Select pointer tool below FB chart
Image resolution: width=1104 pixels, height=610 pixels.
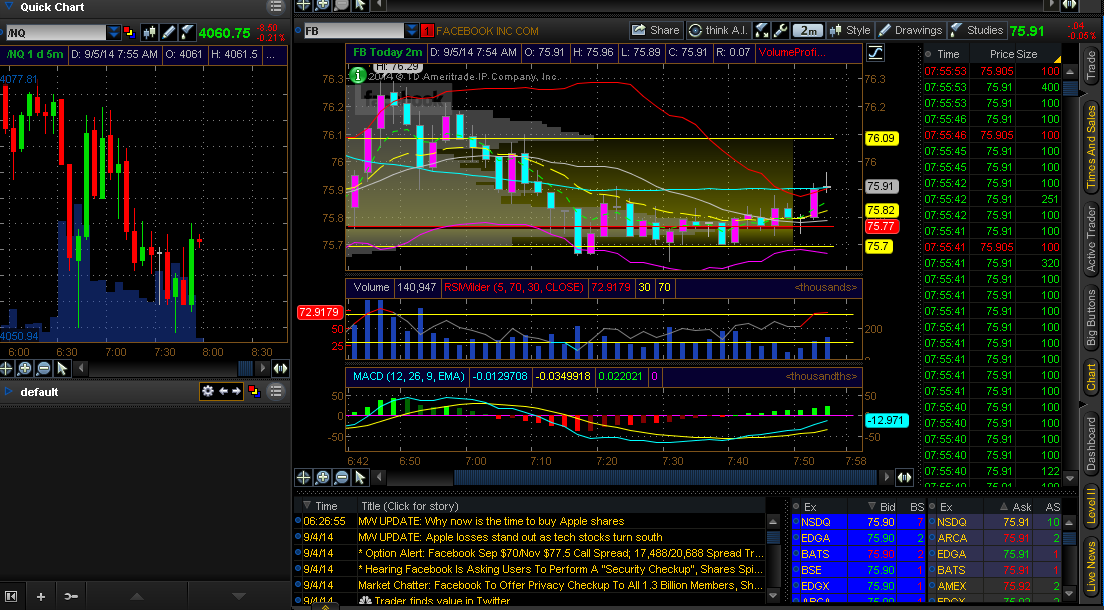tap(360, 477)
